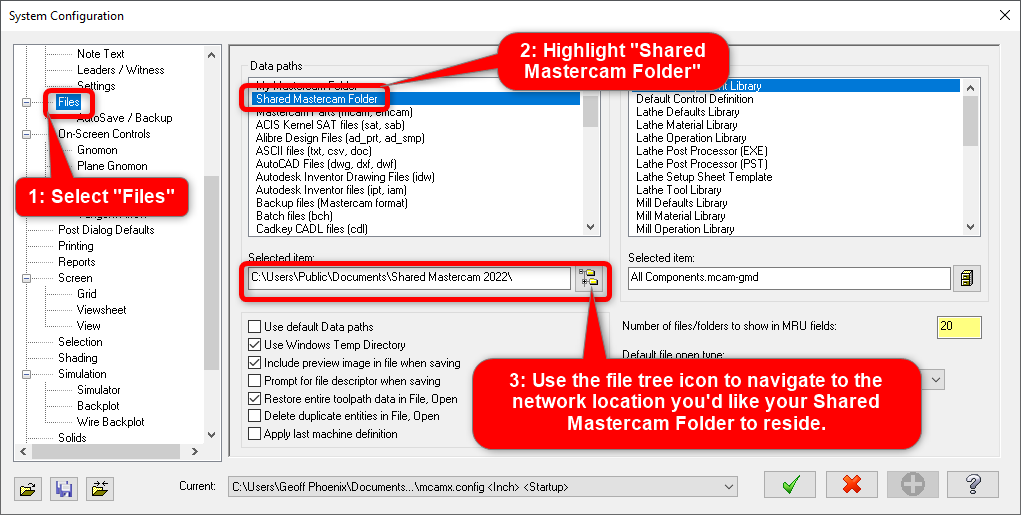Click the MRU fields number box showing 20
Viewport: 1021px width, 515px height.
point(959,327)
